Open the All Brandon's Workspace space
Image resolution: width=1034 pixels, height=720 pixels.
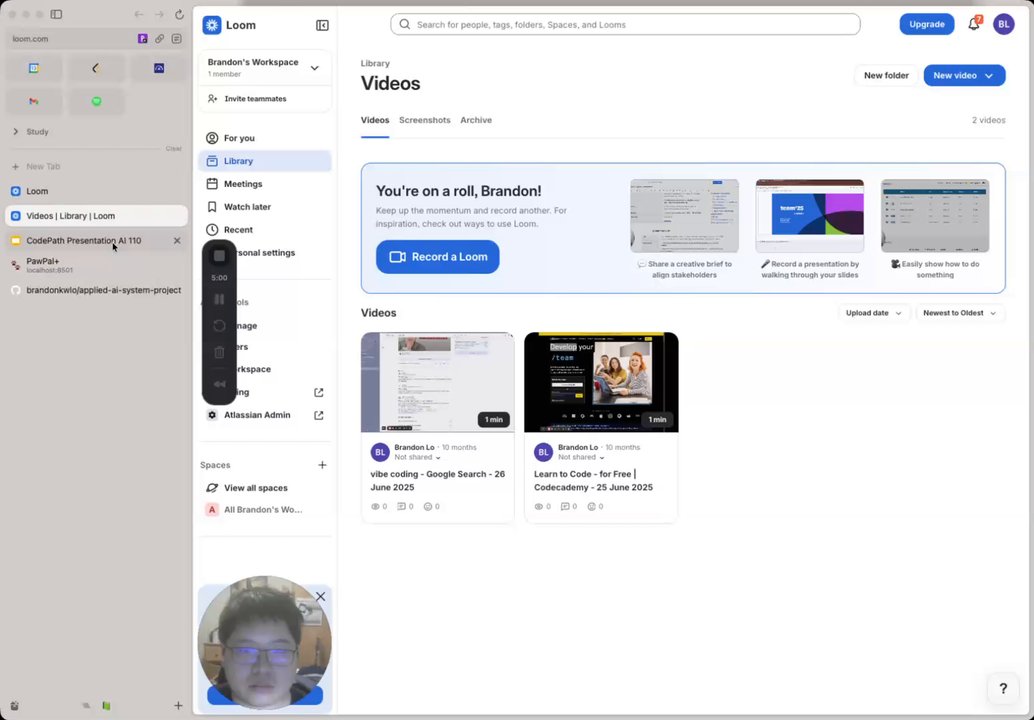264,510
